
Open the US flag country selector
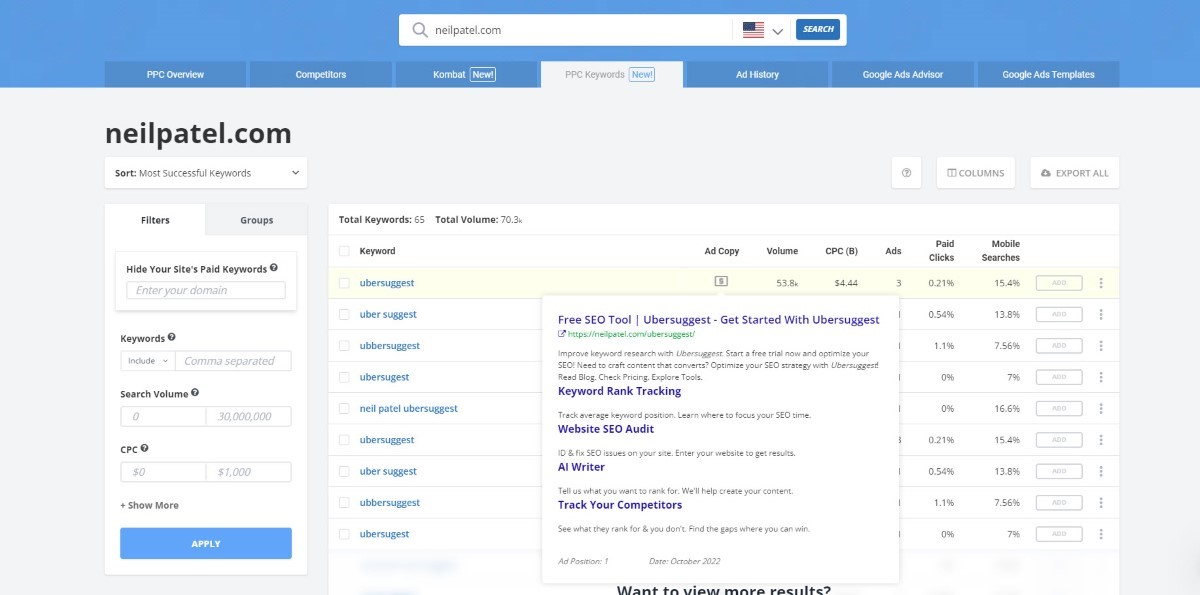[763, 30]
